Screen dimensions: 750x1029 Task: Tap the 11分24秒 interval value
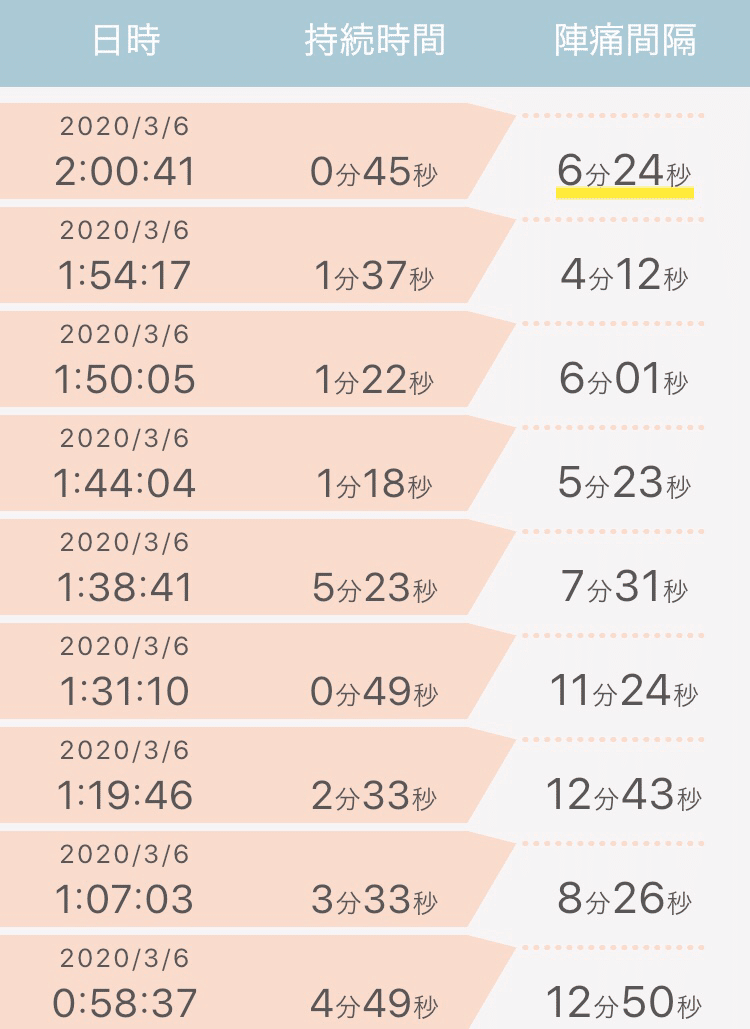(624, 691)
